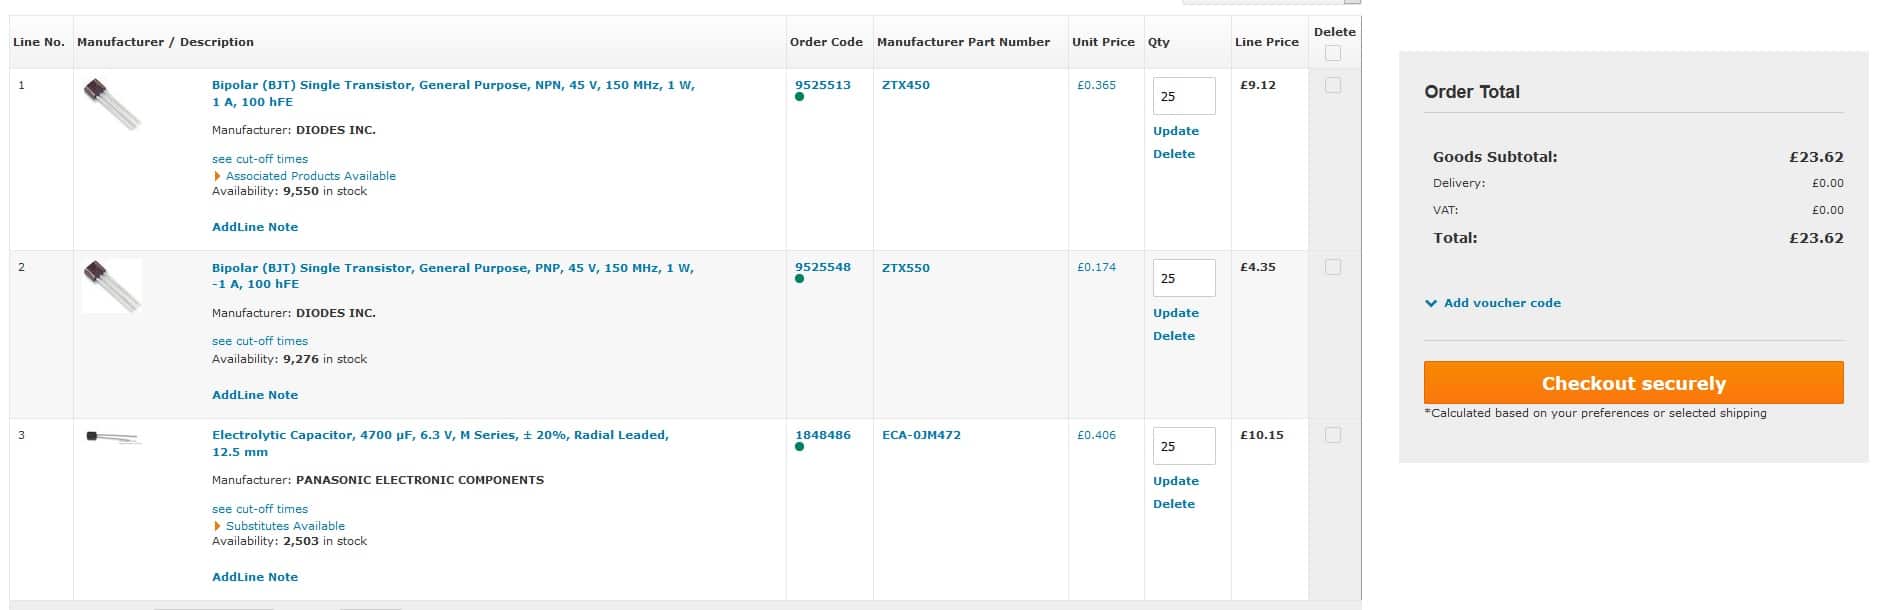Click the quantity field for line 1
Screen dimensions: 1886x610
(x=1184, y=96)
